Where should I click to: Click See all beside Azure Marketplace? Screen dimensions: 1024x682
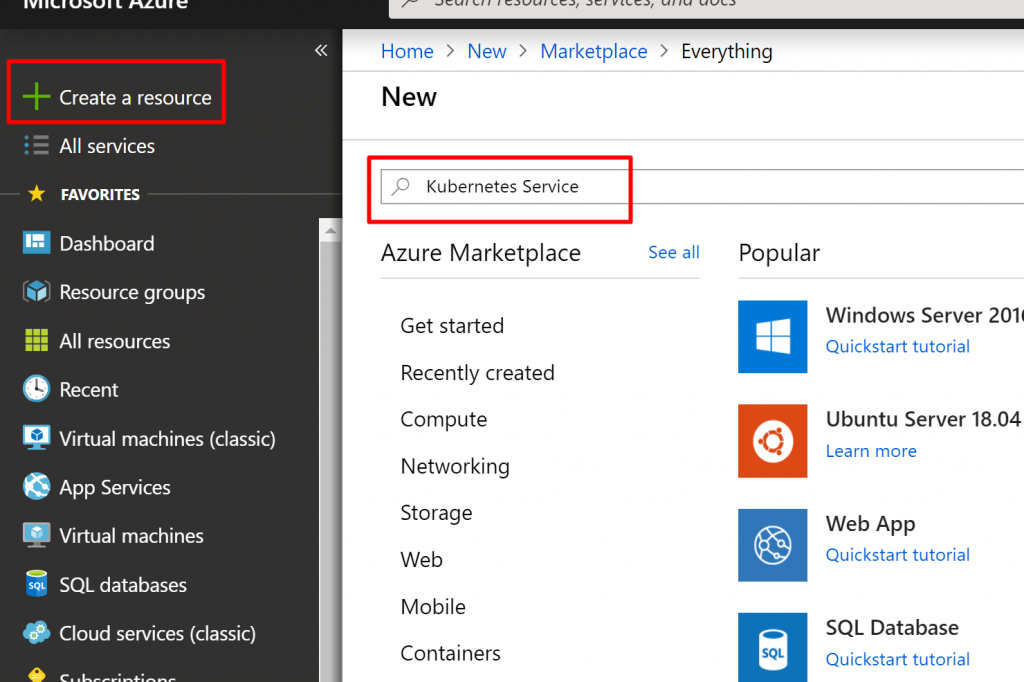coord(673,252)
